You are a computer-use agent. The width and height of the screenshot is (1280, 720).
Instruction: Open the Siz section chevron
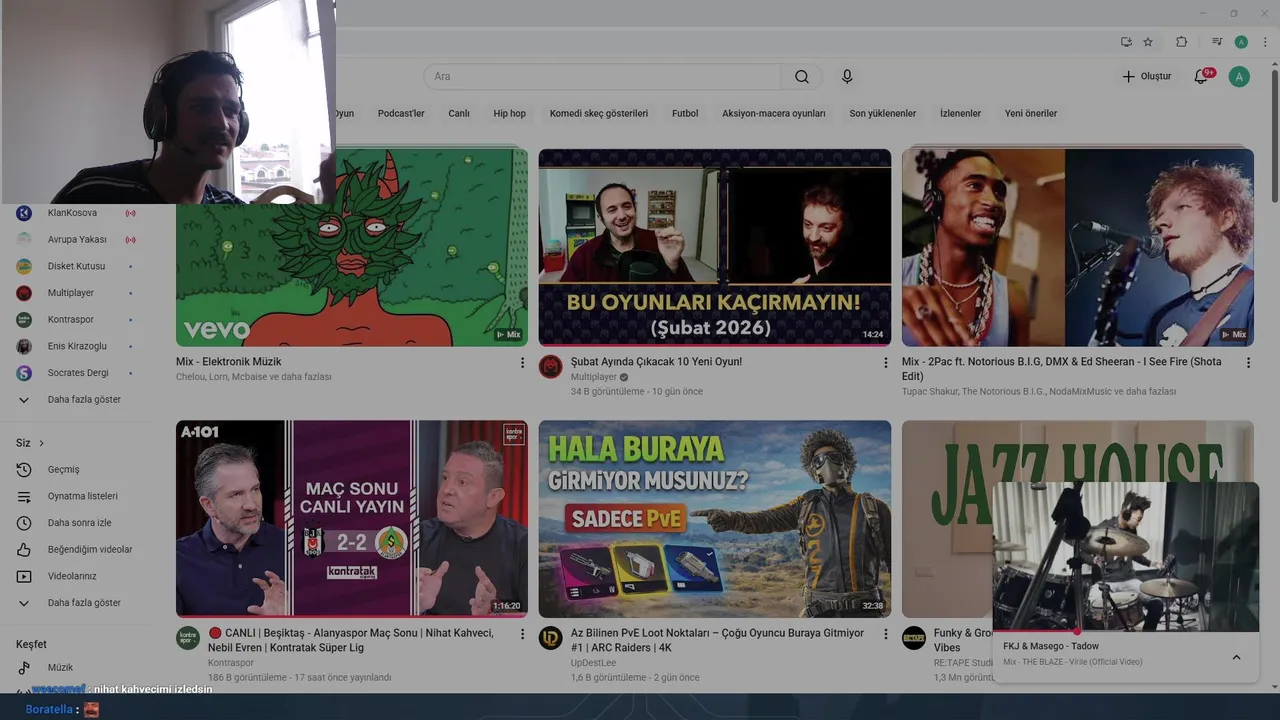click(x=41, y=443)
